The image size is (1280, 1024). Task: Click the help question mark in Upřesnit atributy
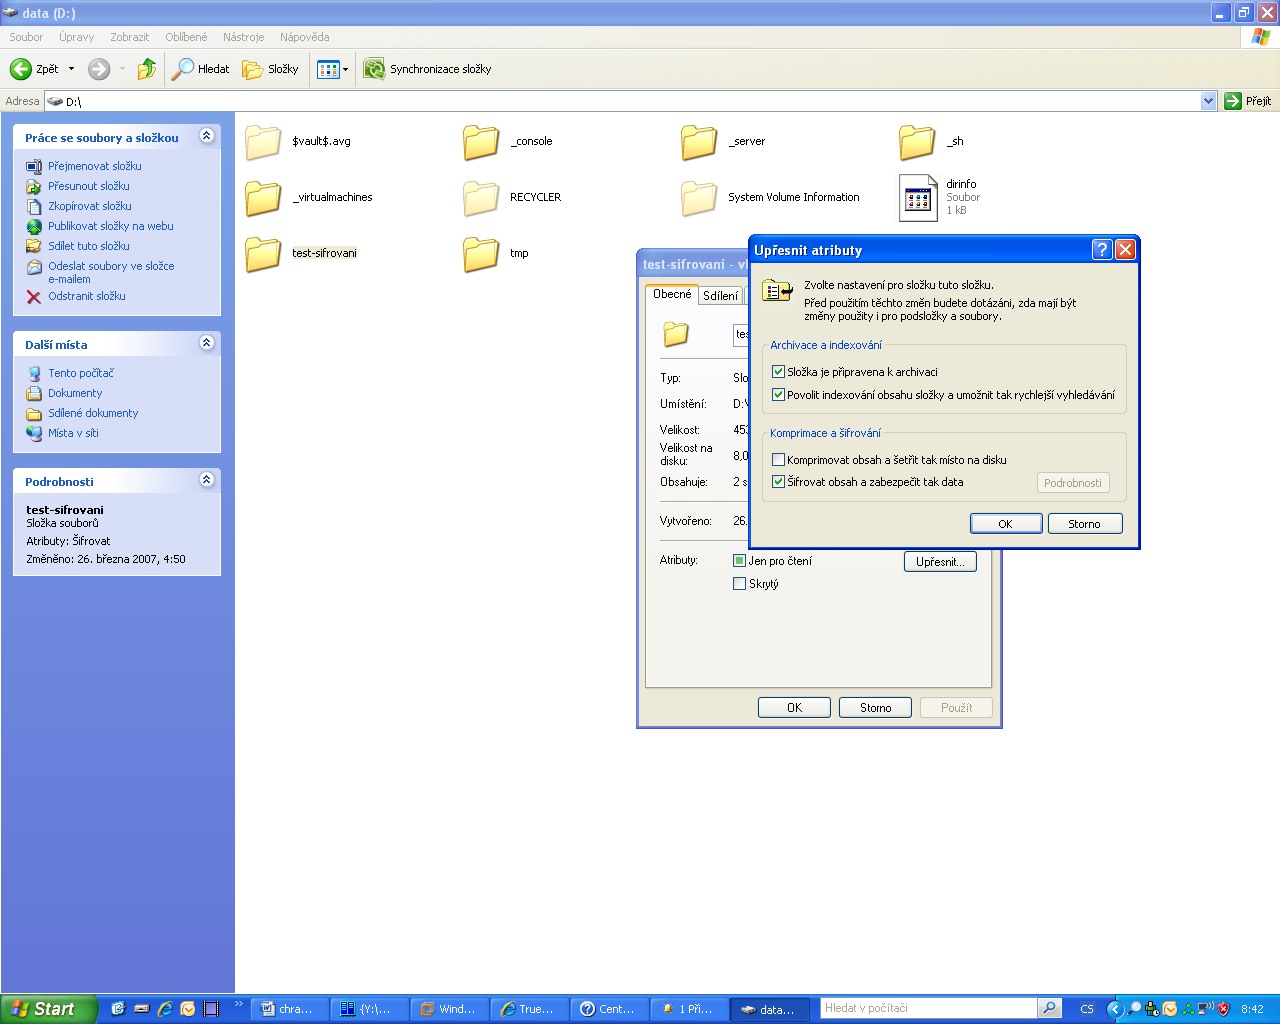(1101, 250)
